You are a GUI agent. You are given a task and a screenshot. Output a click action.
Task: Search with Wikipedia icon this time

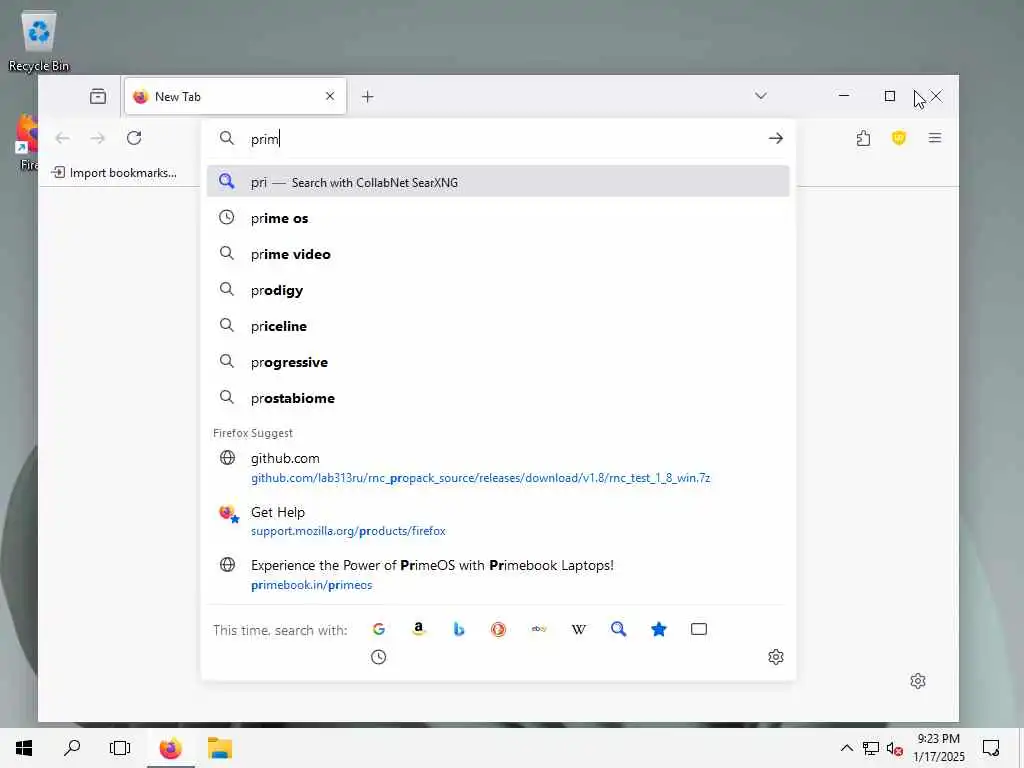[579, 629]
